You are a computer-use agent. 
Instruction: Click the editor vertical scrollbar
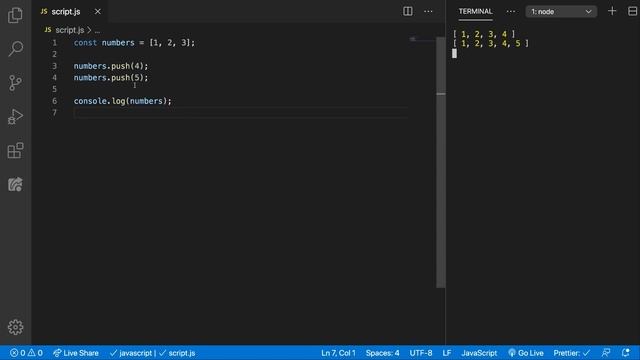(440, 162)
